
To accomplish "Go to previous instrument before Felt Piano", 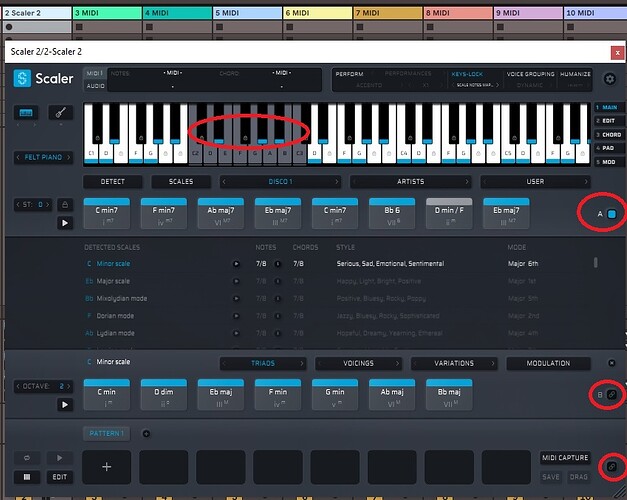I will (x=18, y=157).
